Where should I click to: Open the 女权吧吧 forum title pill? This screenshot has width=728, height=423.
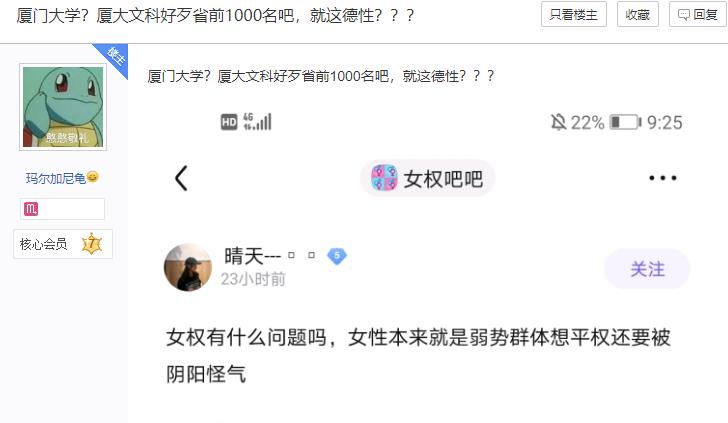427,178
